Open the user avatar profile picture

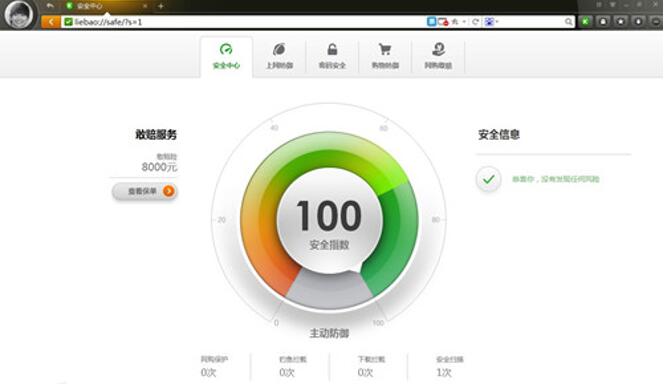[18, 15]
